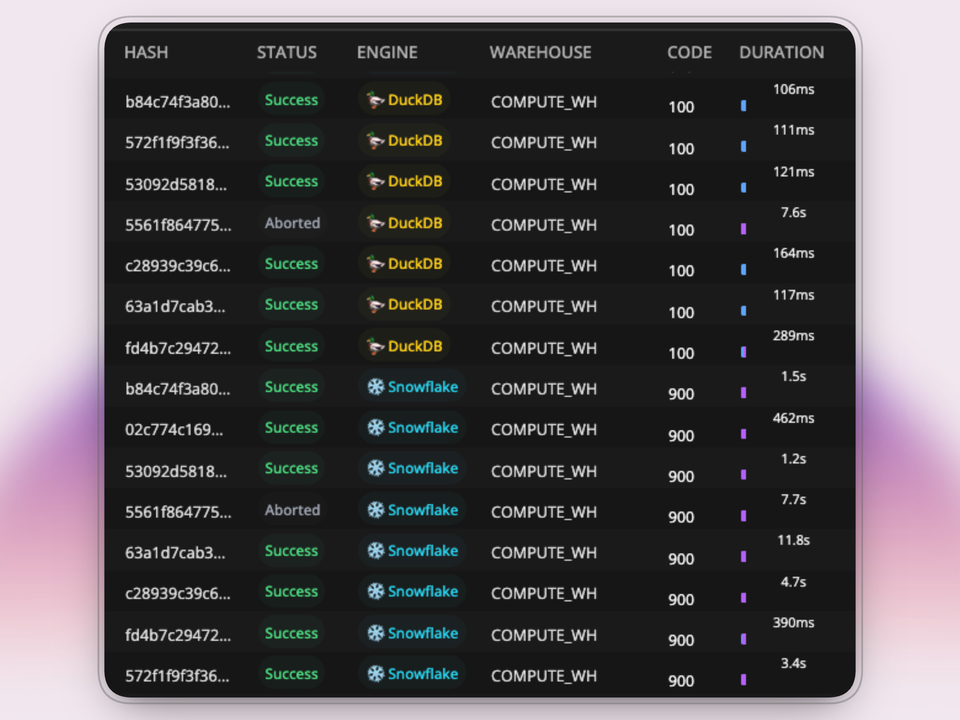Select the WAREHOUSE column header
The width and height of the screenshot is (960, 720).
(540, 52)
